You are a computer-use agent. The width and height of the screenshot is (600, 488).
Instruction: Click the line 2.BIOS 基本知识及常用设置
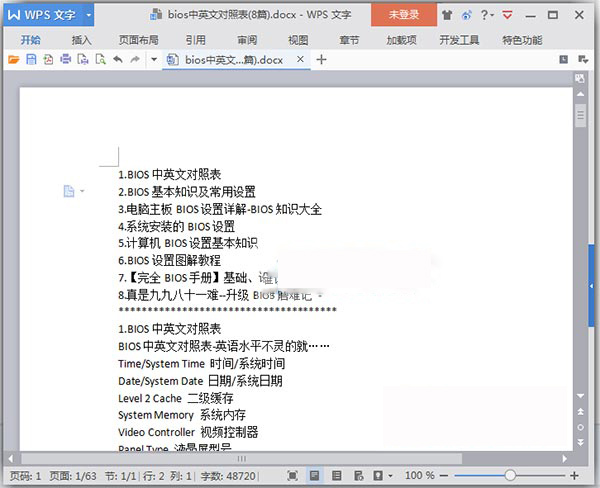point(187,192)
